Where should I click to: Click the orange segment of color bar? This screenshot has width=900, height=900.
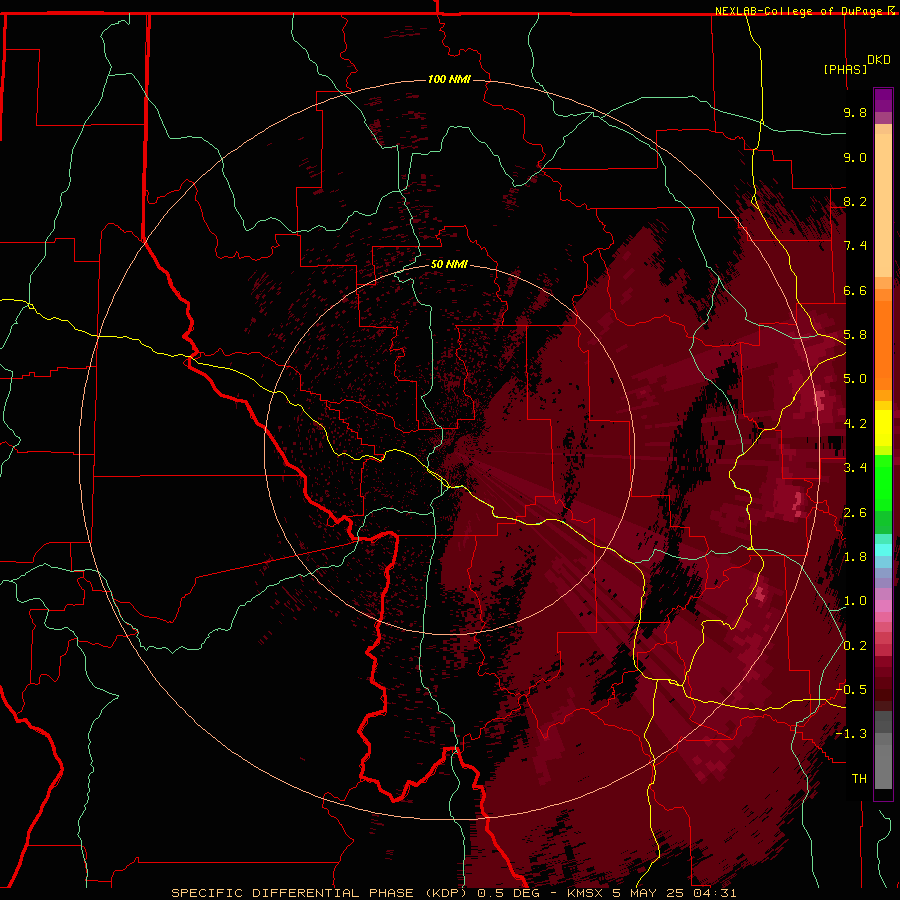[883, 344]
